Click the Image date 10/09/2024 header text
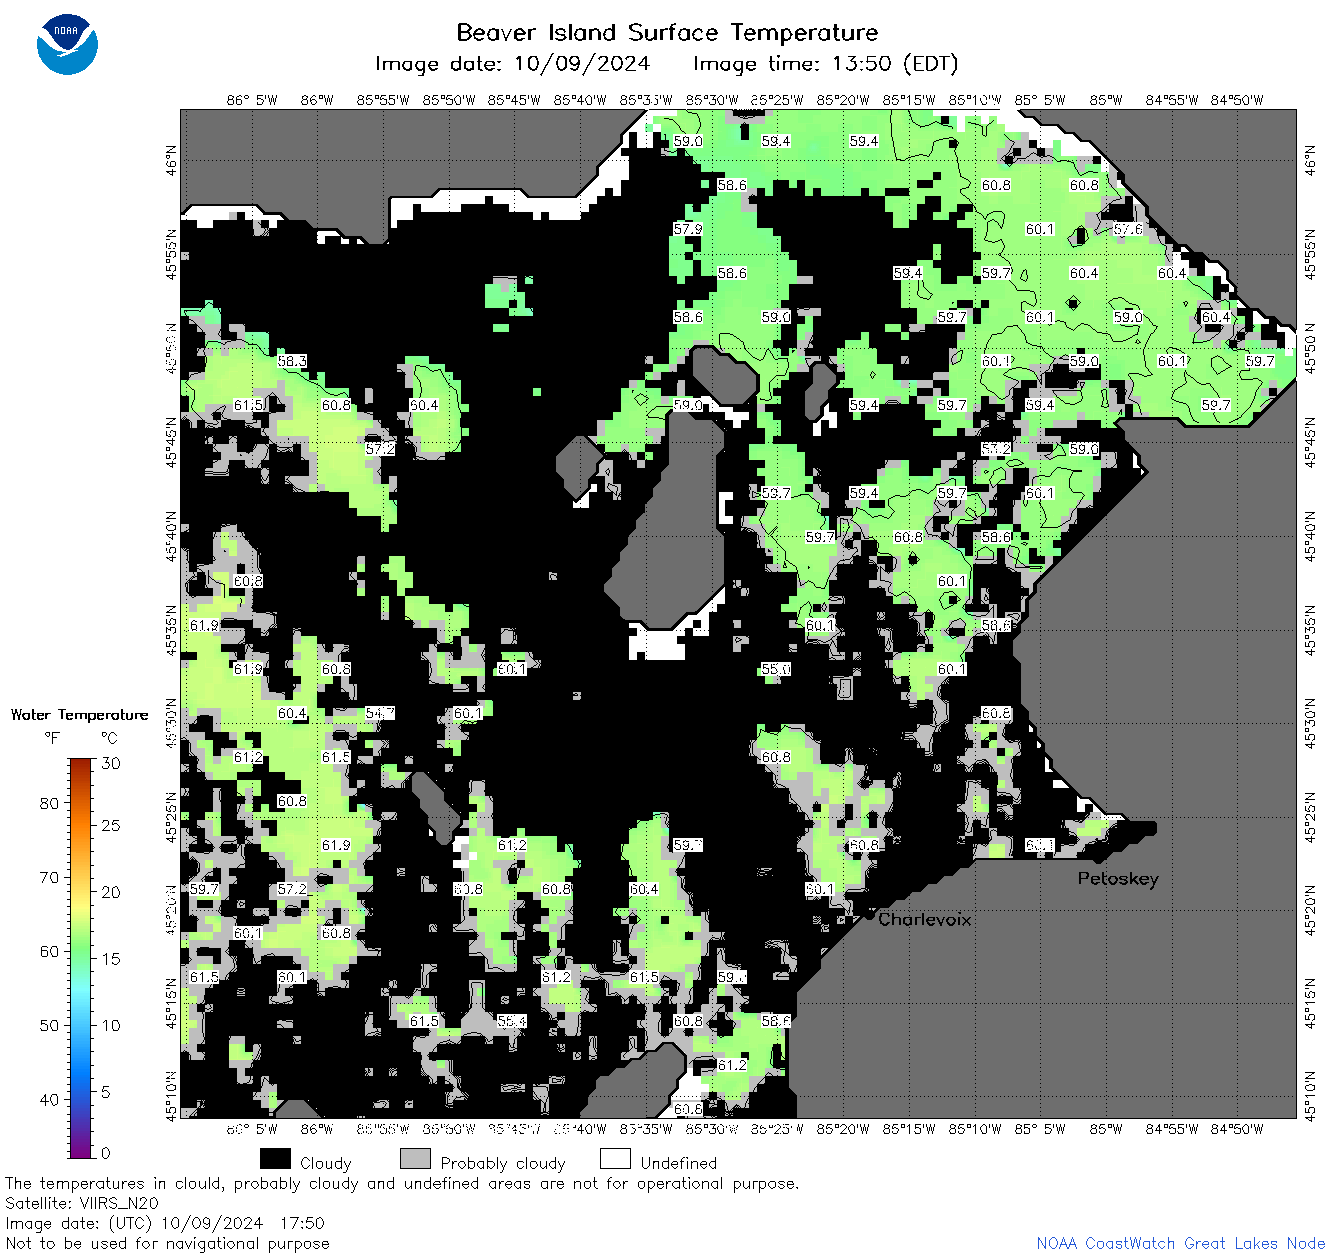This screenshot has width=1336, height=1259. point(512,64)
